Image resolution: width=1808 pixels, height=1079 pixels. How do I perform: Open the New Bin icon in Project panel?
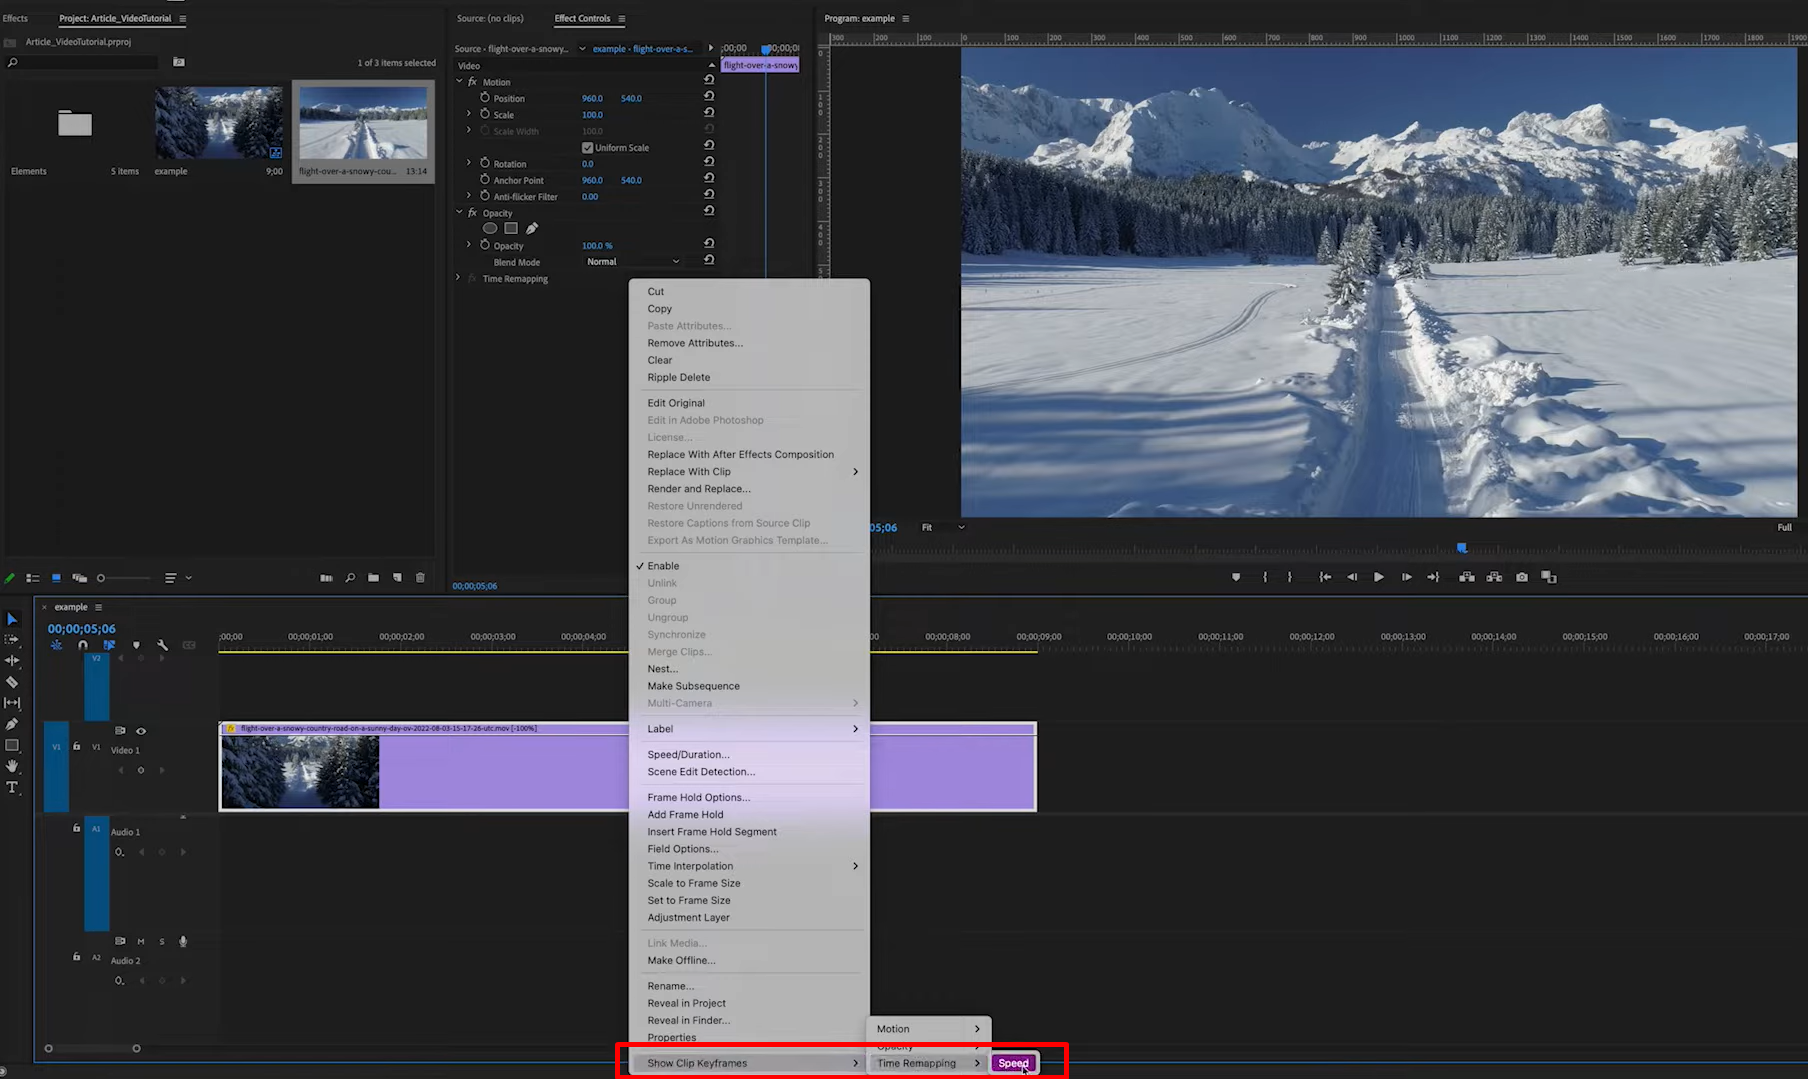tap(373, 578)
